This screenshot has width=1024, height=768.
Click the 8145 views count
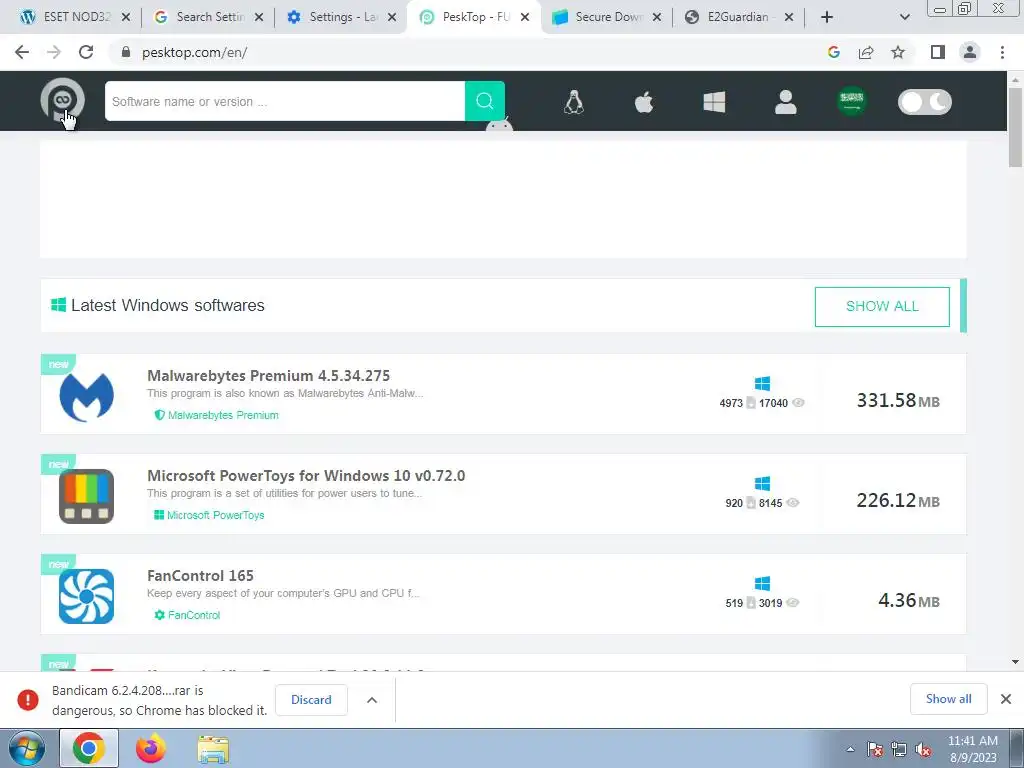(x=771, y=503)
